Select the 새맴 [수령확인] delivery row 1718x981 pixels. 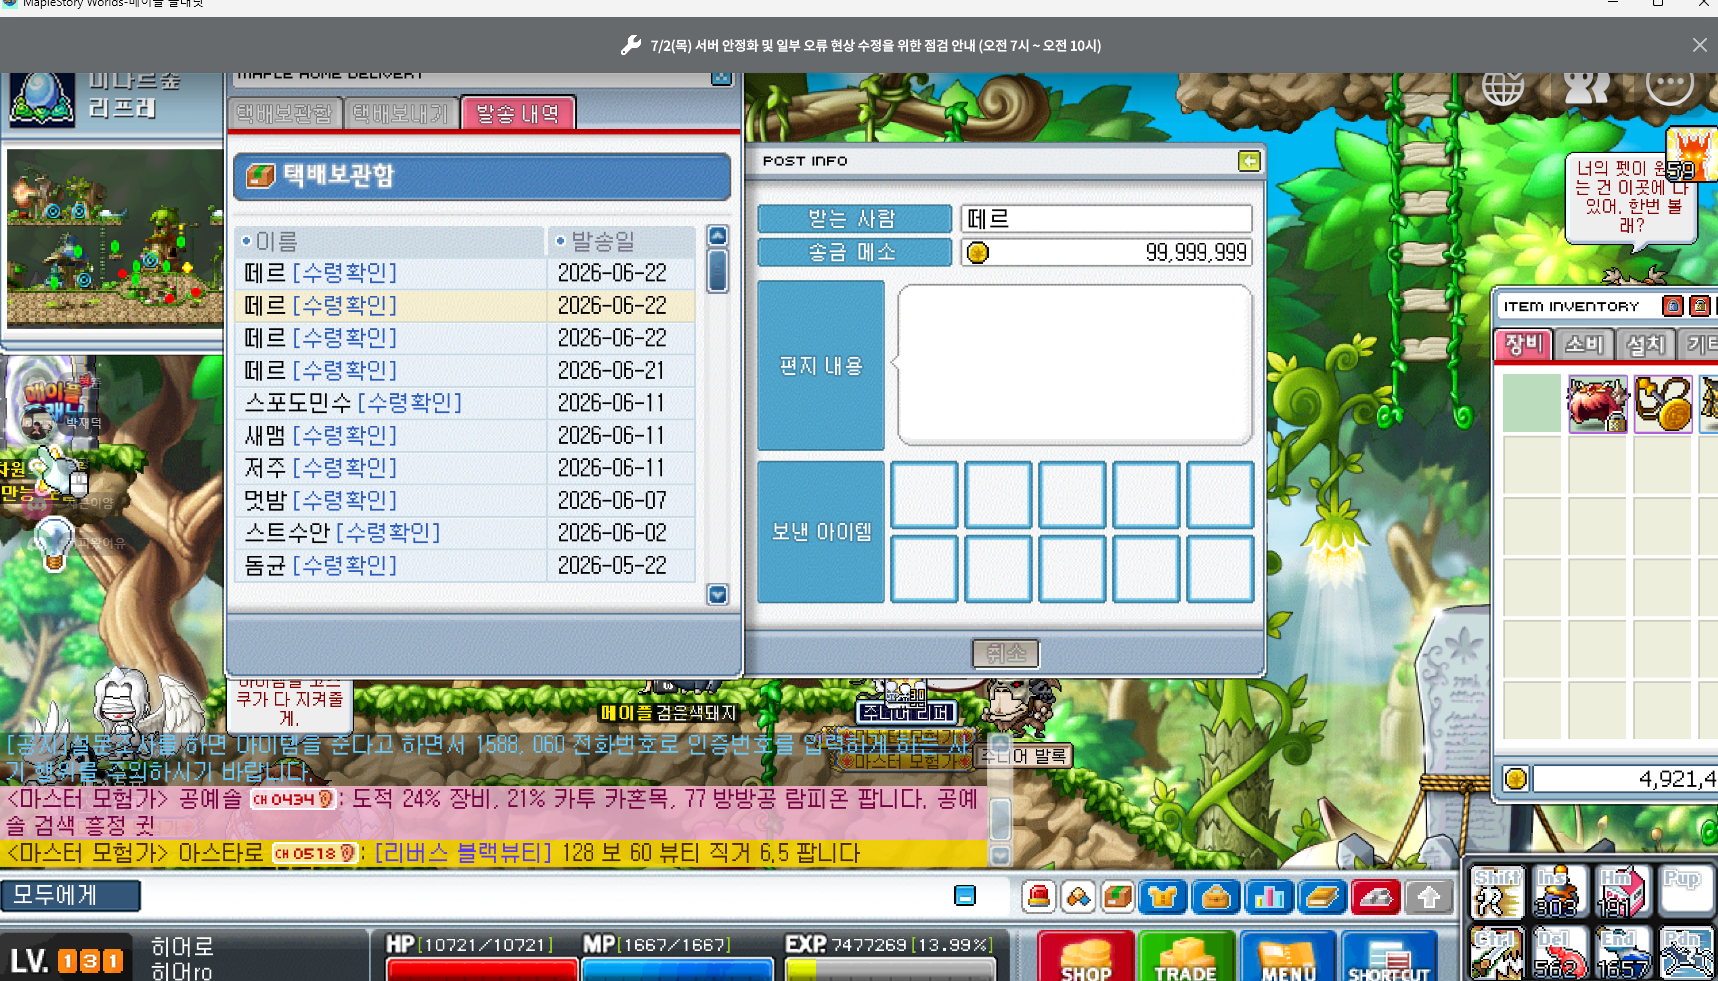coord(465,435)
